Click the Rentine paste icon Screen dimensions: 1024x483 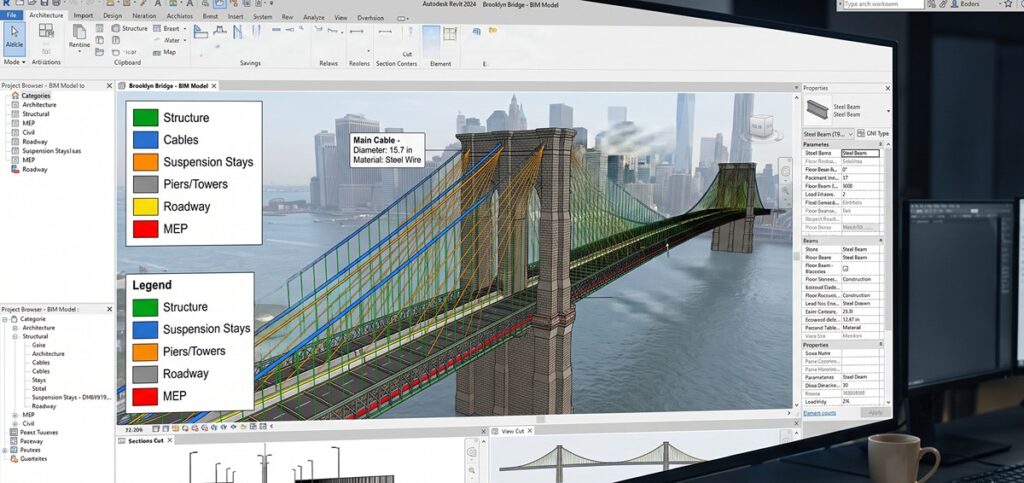pos(79,32)
